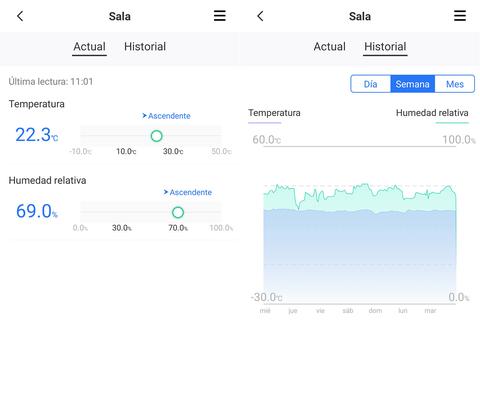
Task: Switch to Historial tab on left screen
Action: (x=145, y=47)
